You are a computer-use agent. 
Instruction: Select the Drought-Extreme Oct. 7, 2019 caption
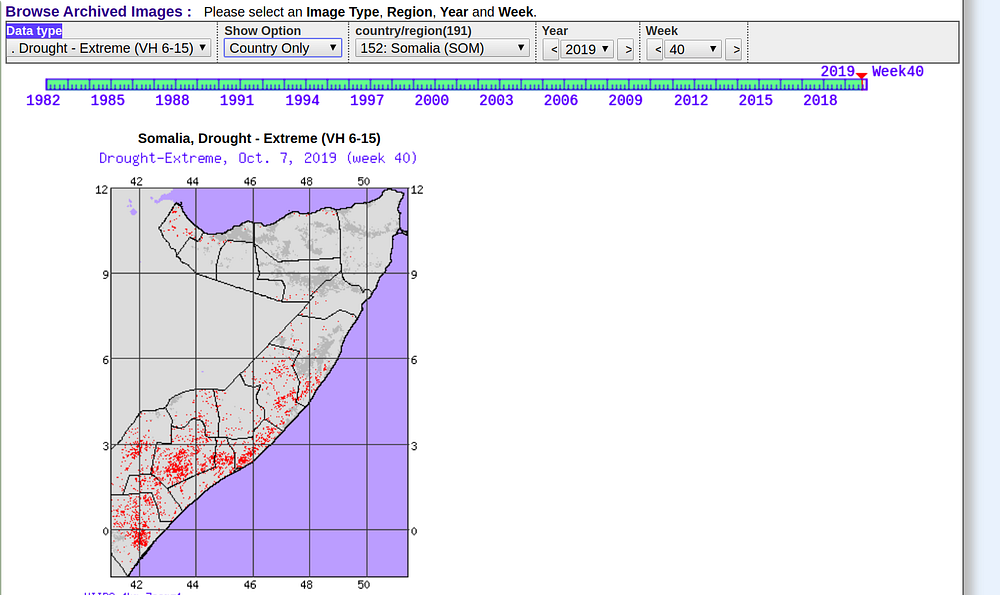pos(258,158)
